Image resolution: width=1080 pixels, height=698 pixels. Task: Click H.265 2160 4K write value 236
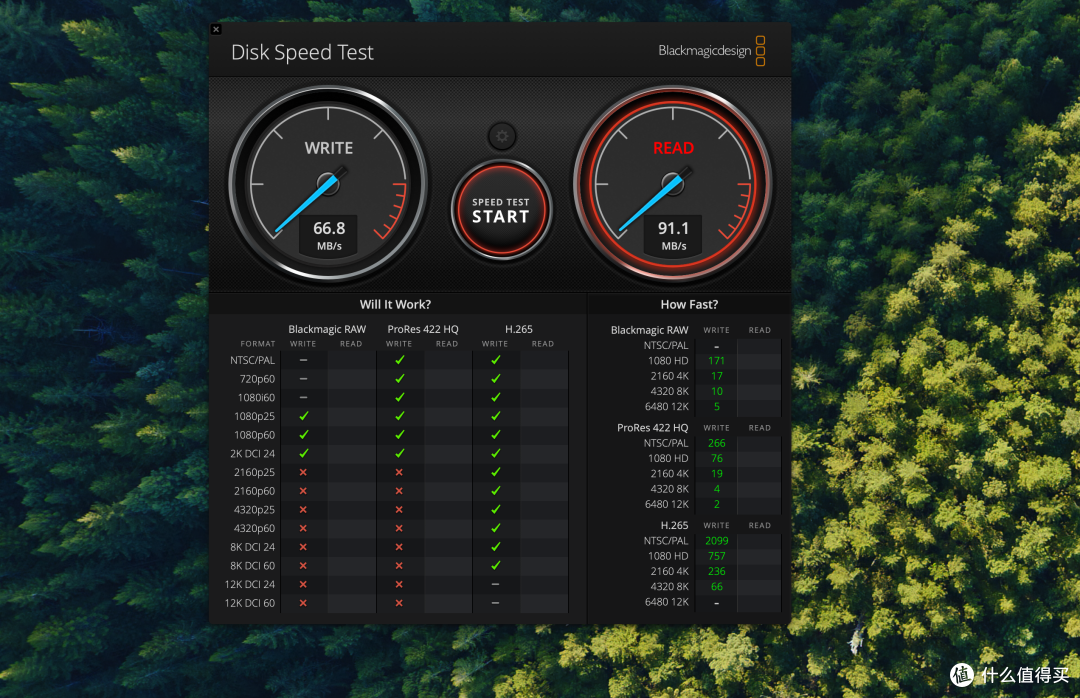tap(716, 571)
